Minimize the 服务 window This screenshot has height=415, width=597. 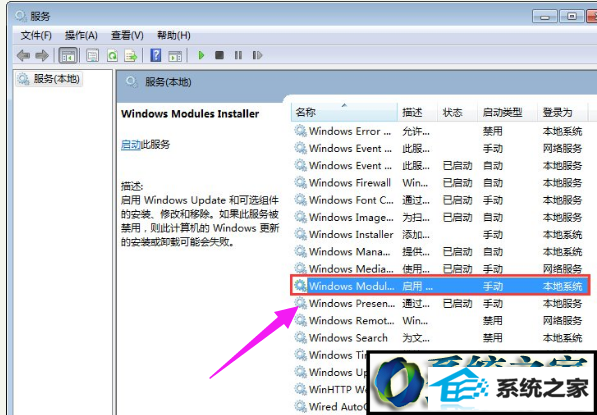click(x=544, y=17)
